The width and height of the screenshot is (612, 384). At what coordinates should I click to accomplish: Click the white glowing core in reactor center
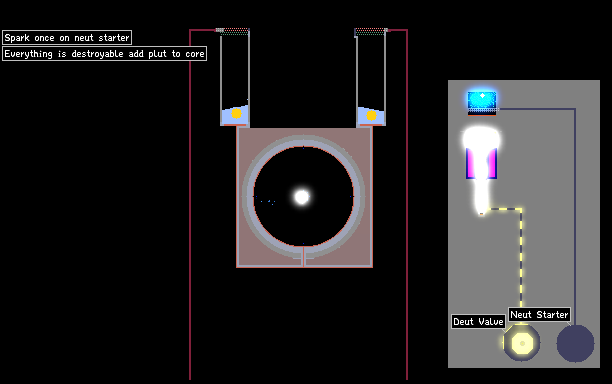[x=302, y=197]
